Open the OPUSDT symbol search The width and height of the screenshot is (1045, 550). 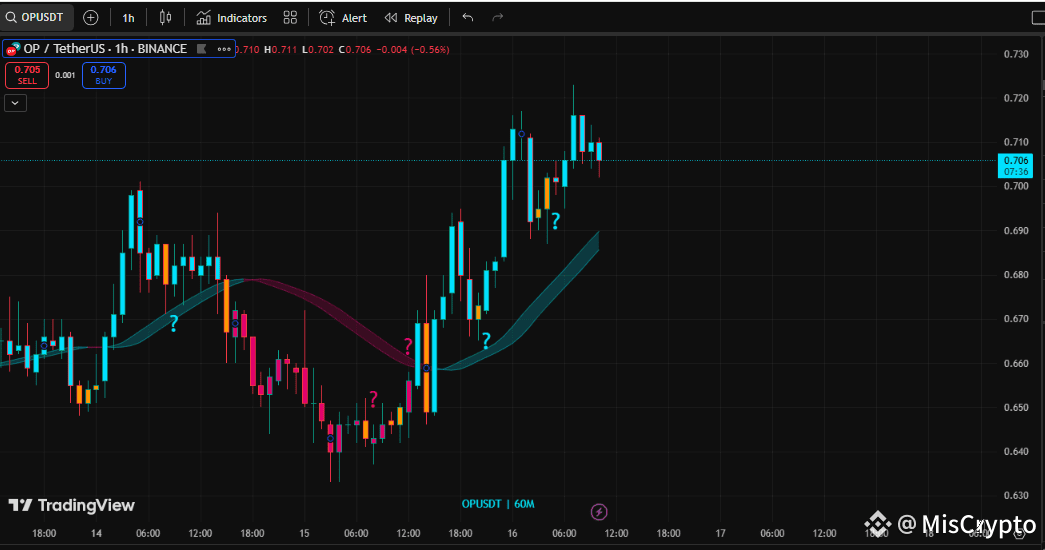[x=35, y=17]
